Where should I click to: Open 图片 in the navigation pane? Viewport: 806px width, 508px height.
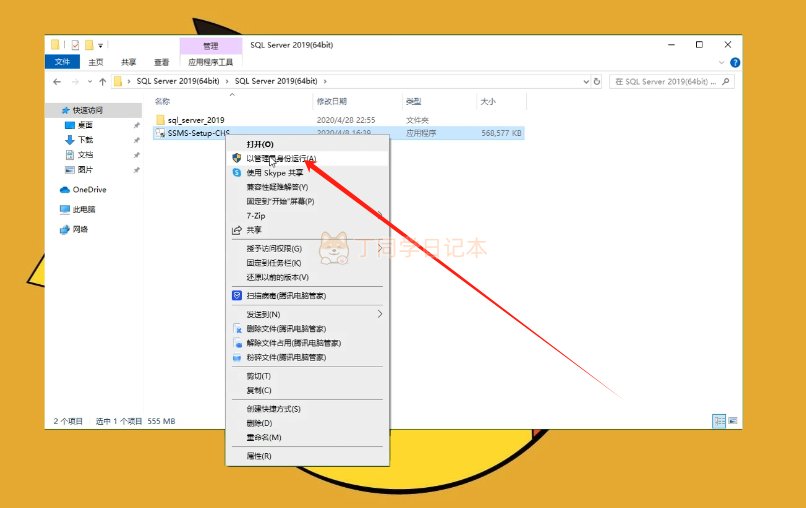coord(85,170)
